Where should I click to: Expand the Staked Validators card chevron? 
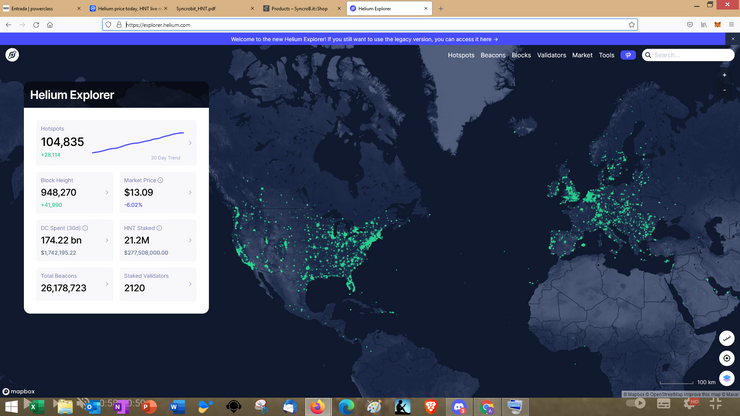(x=190, y=284)
